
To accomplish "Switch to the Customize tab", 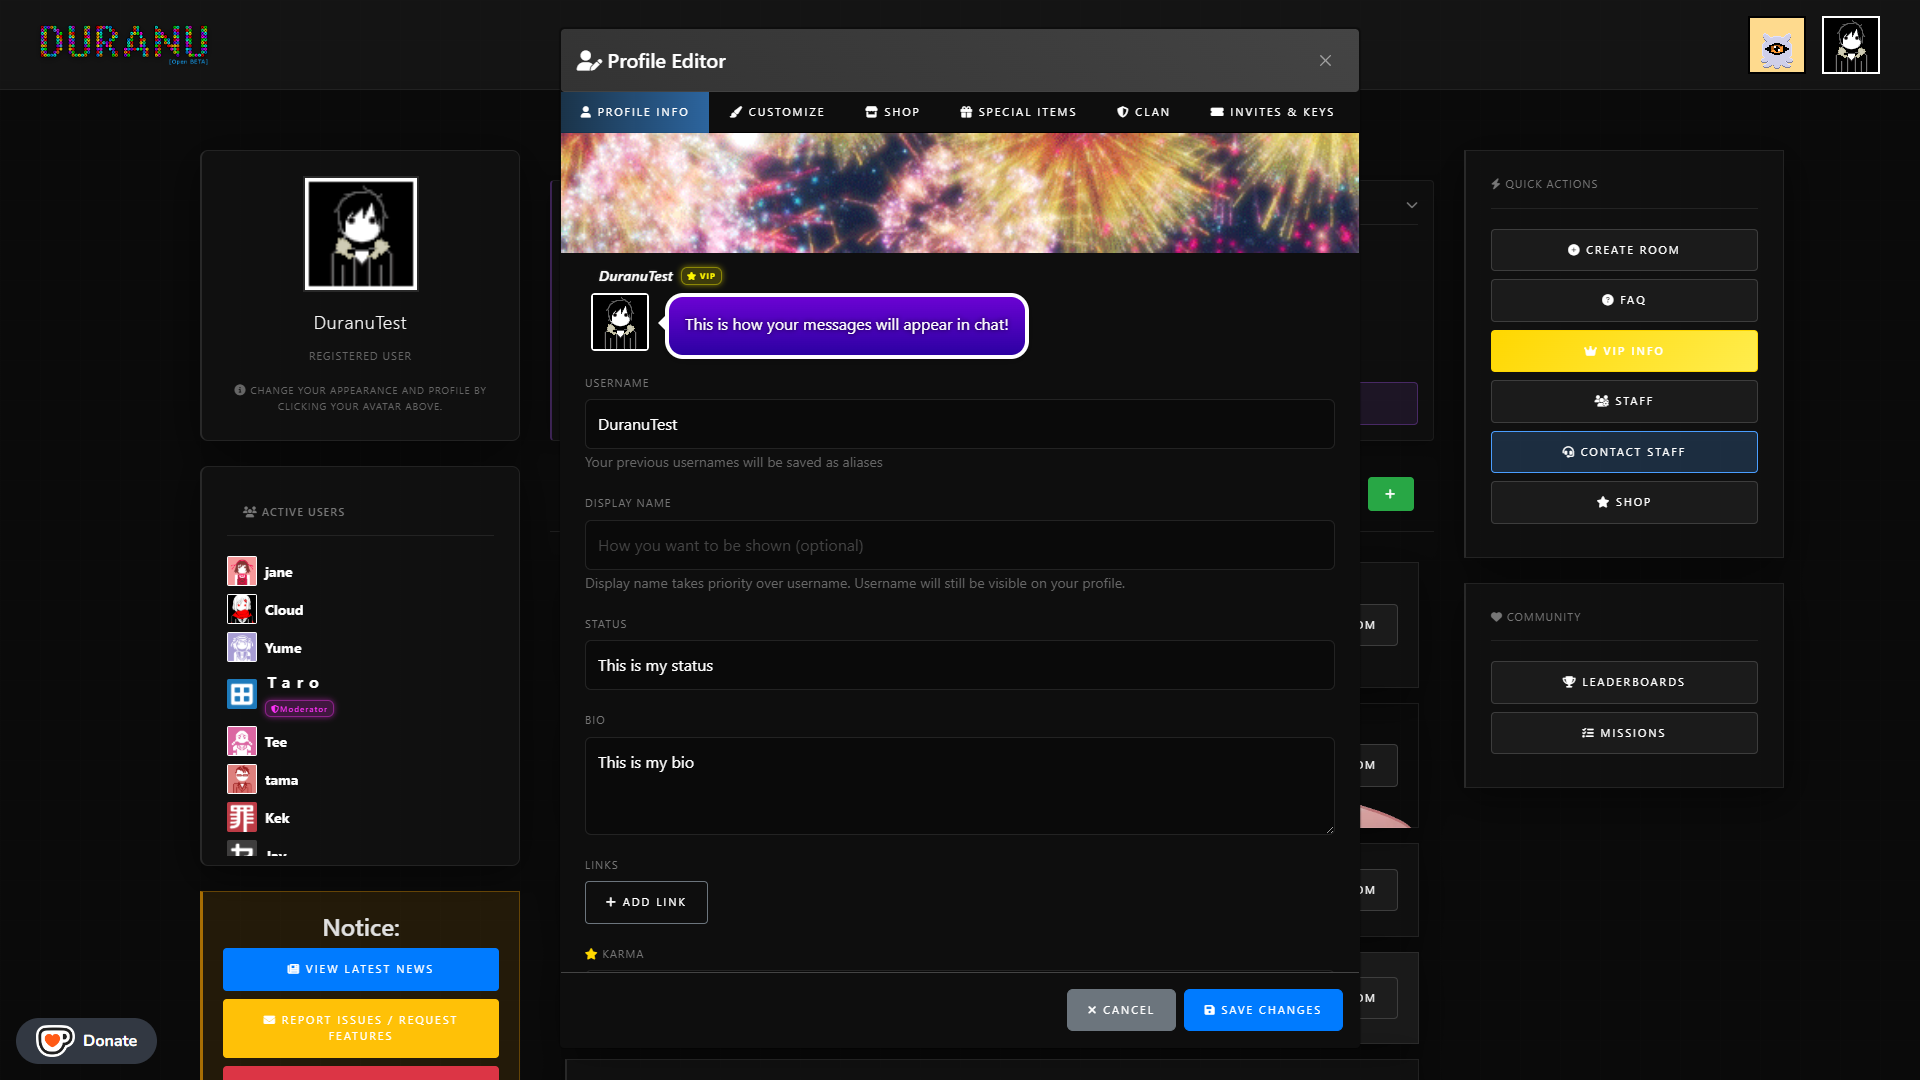I will point(777,112).
